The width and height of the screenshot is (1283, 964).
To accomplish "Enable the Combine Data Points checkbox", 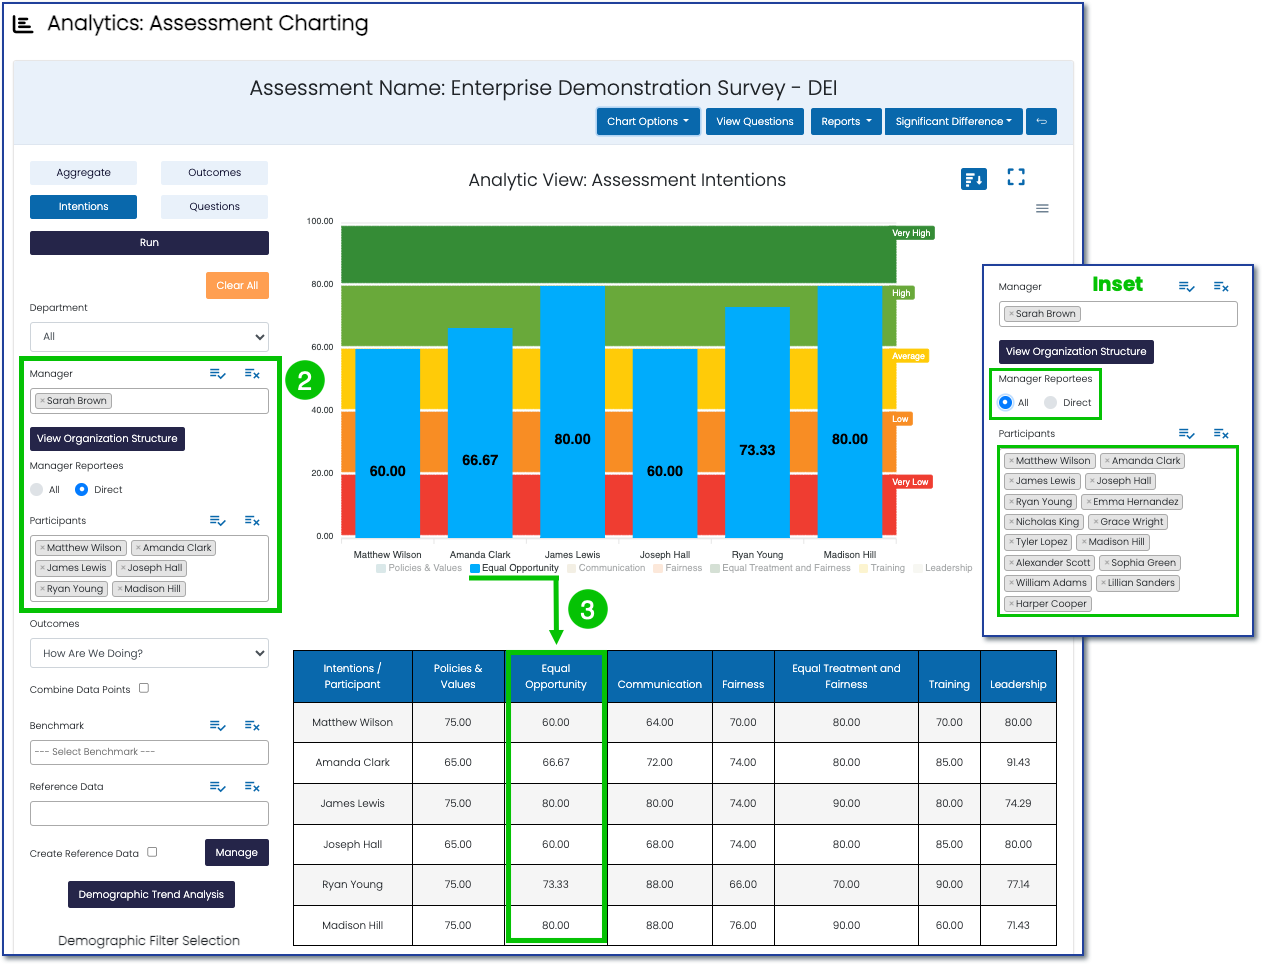I will 144,688.
